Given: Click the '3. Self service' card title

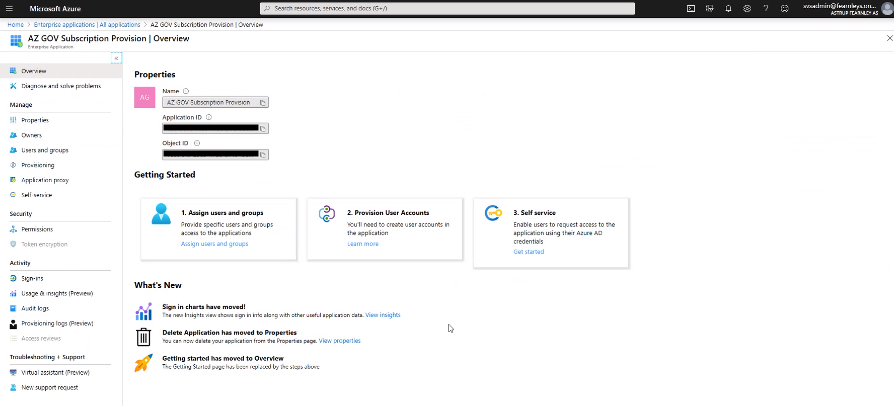Looking at the screenshot, I should [x=534, y=213].
